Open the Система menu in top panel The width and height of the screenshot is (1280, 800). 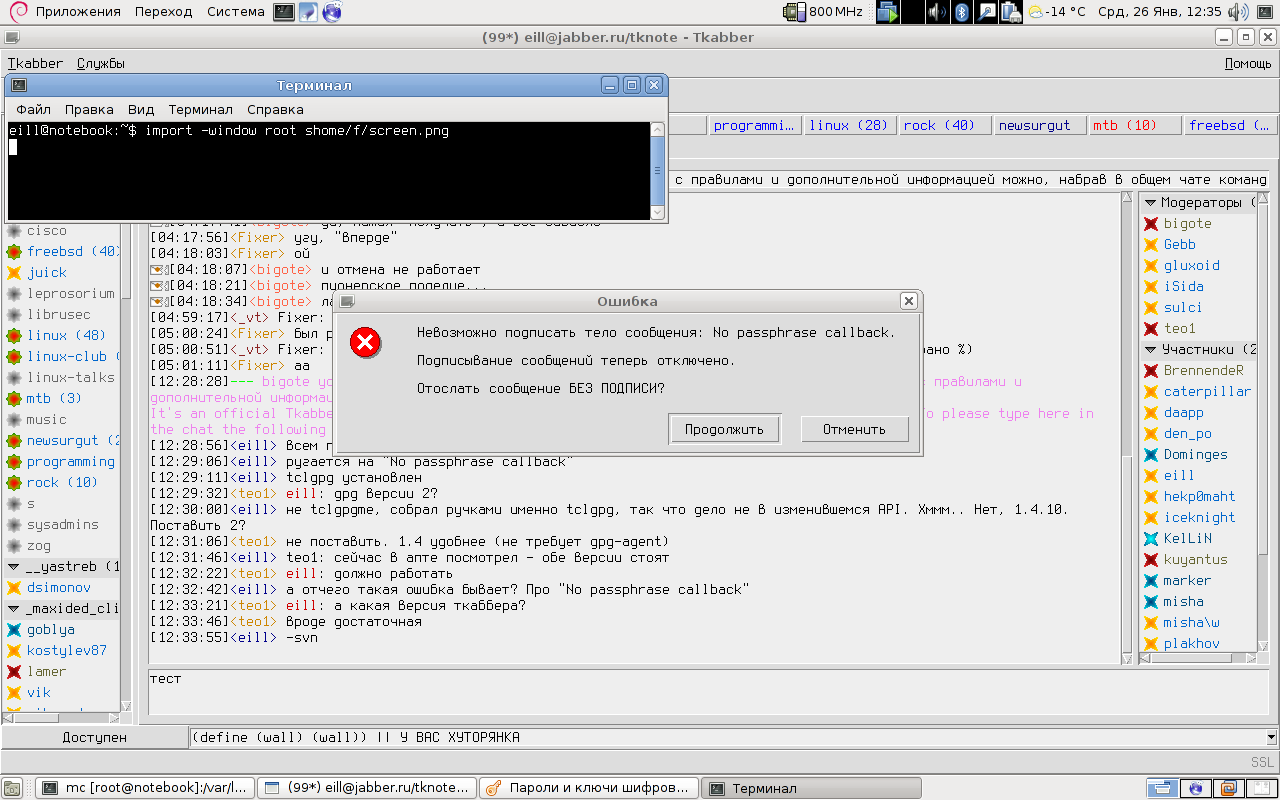point(236,12)
